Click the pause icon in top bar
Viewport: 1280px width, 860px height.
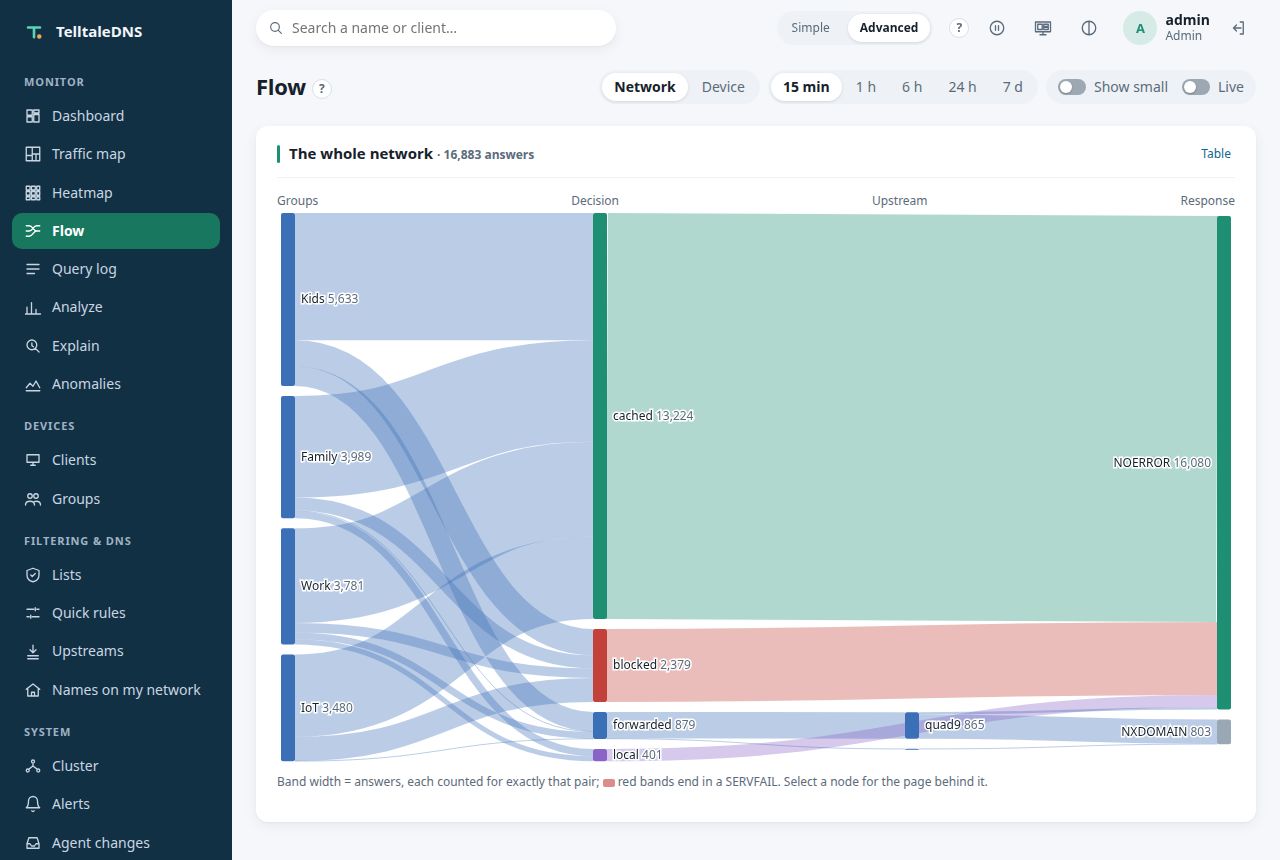pos(997,28)
